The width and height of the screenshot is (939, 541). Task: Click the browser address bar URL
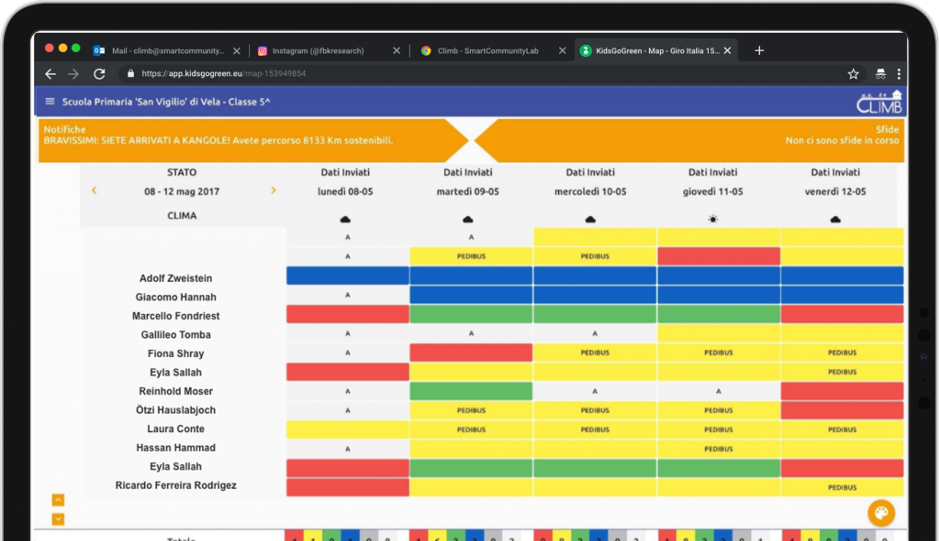tap(223, 74)
